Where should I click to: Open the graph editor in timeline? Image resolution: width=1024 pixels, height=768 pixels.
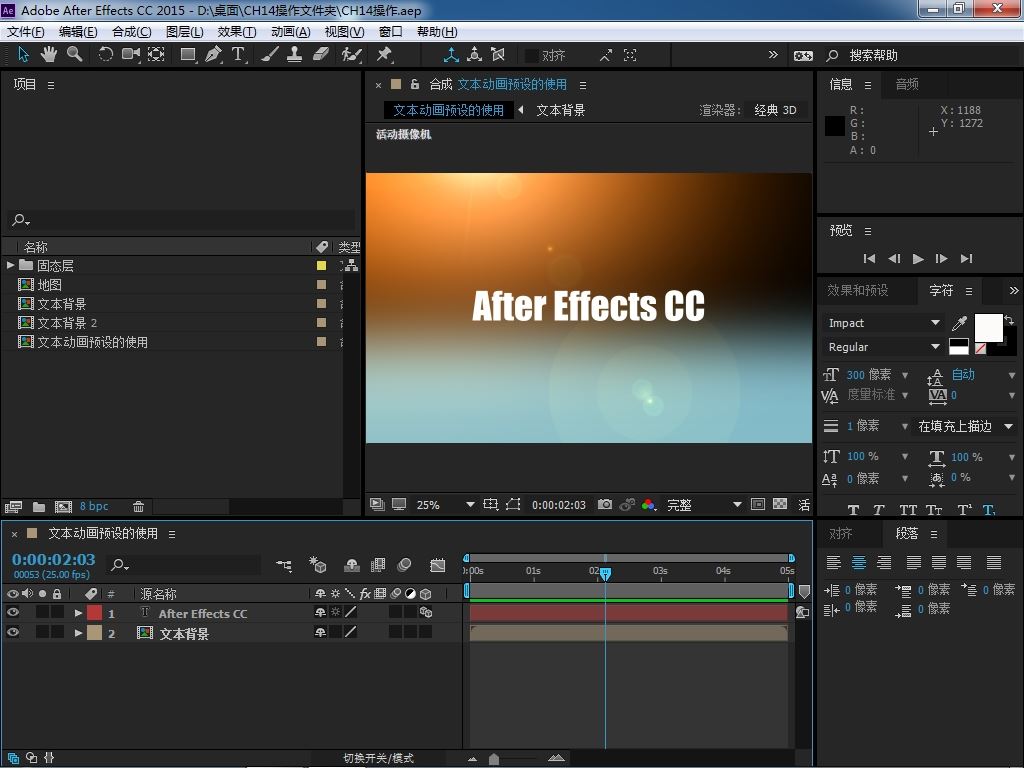[x=438, y=566]
